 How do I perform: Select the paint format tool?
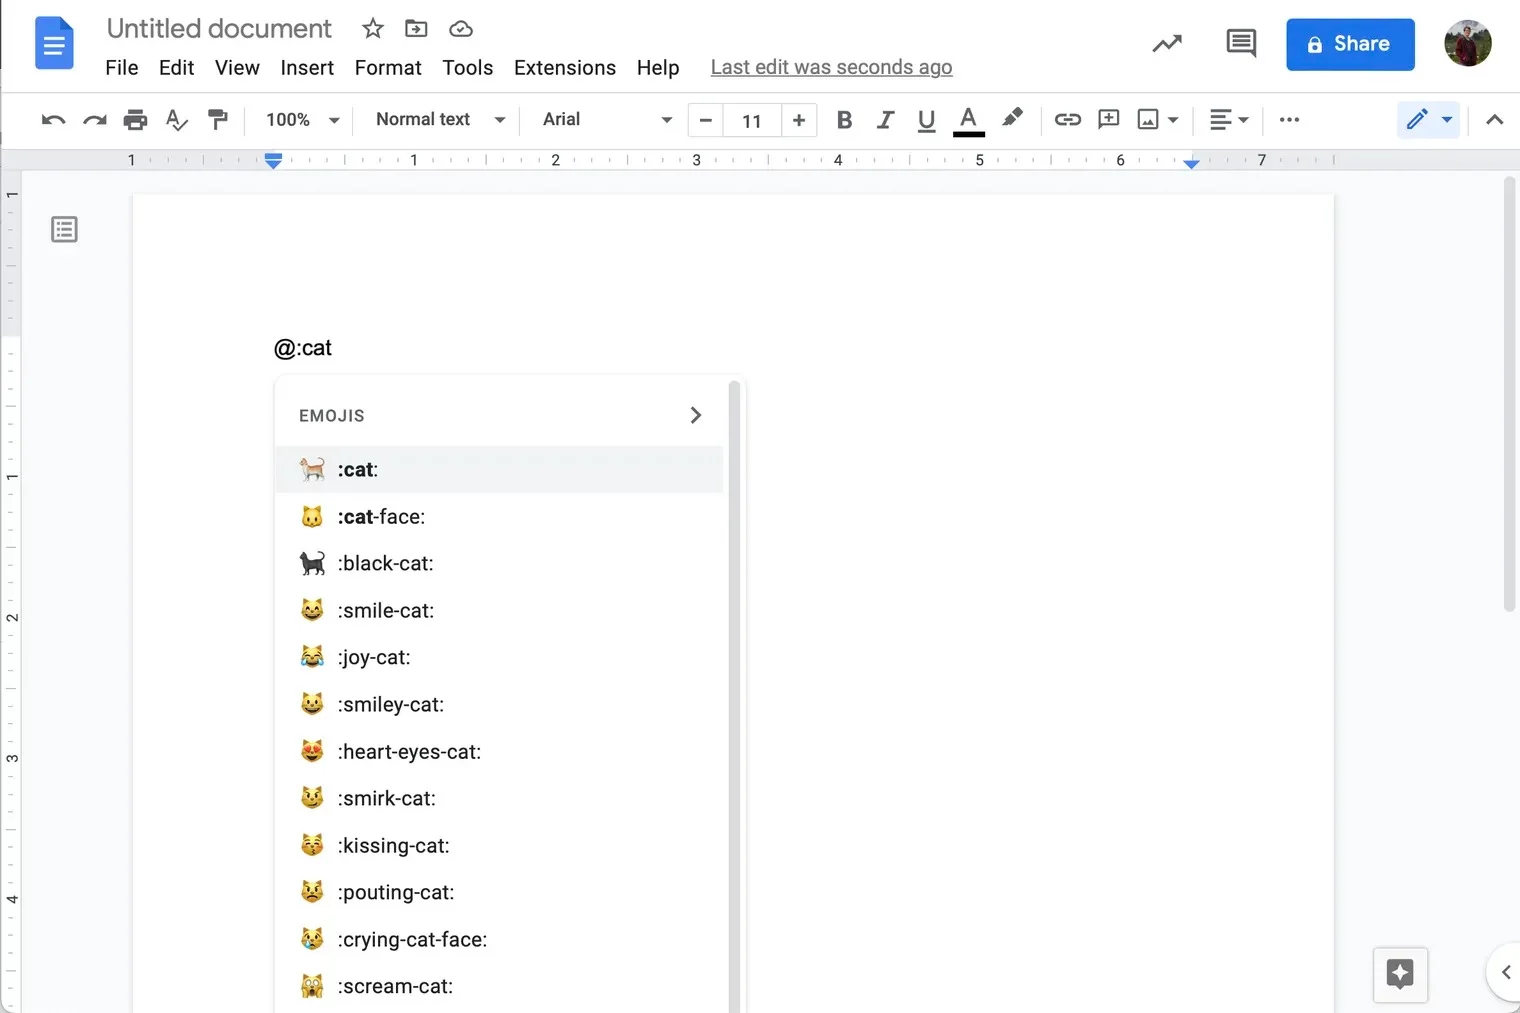tap(218, 120)
